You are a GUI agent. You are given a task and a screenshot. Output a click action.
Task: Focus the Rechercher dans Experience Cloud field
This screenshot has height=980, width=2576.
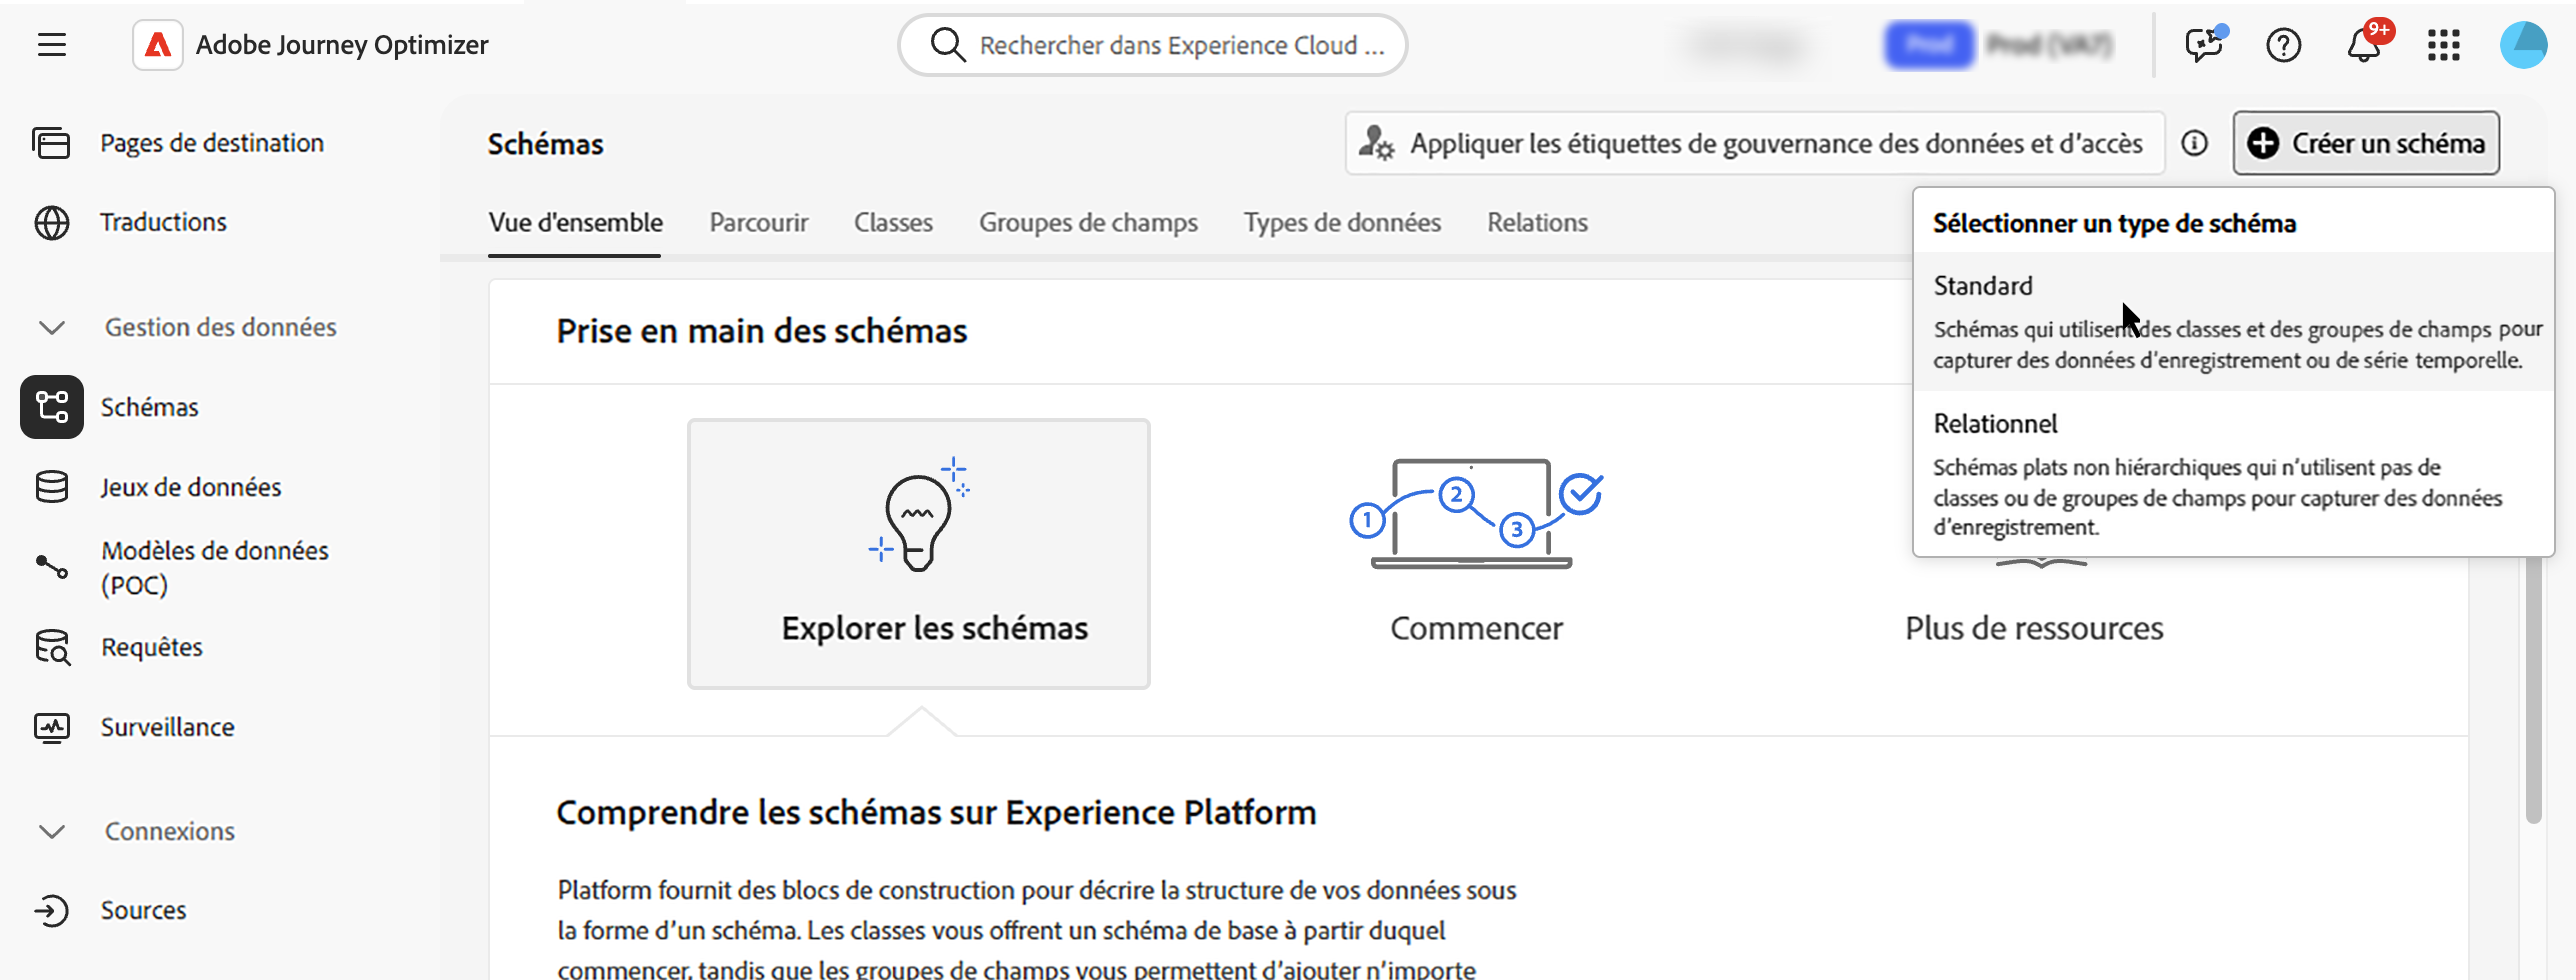click(x=1153, y=45)
